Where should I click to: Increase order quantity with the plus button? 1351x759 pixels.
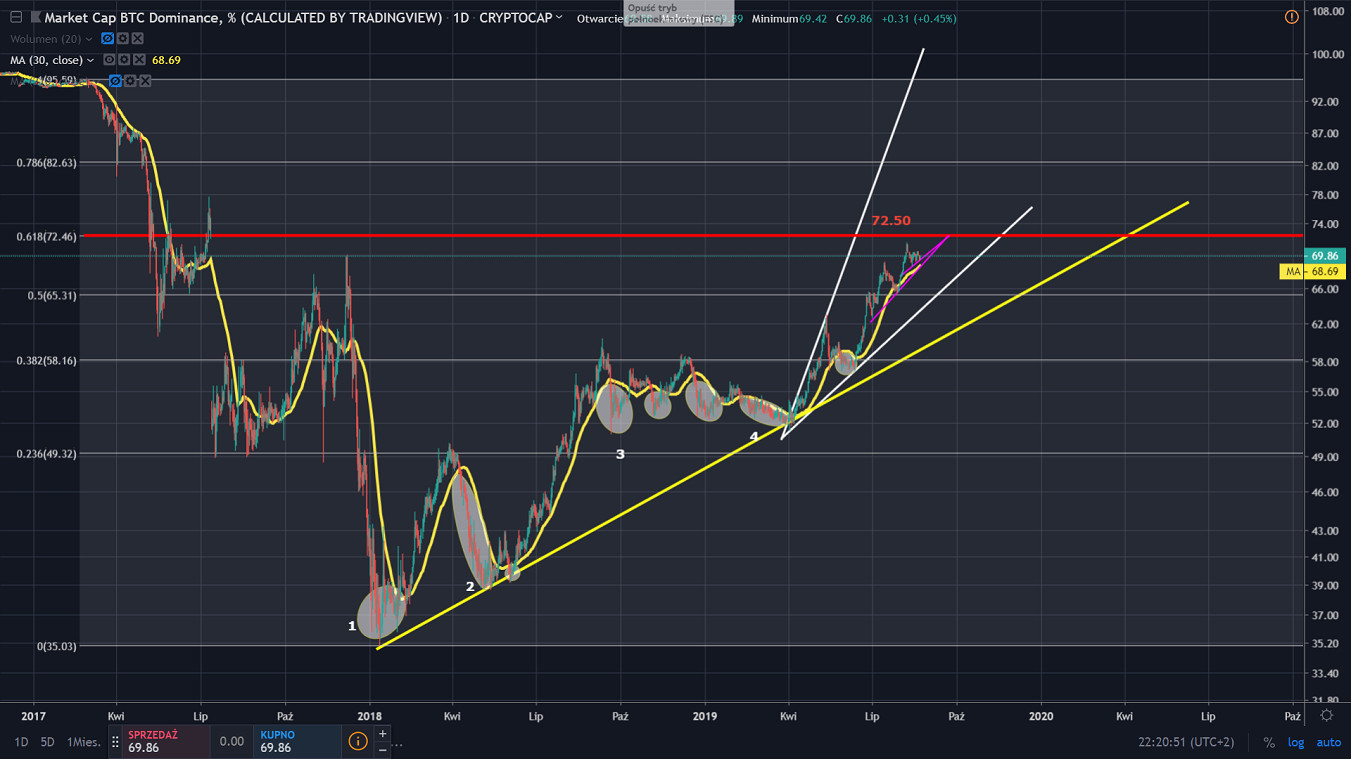coord(383,735)
